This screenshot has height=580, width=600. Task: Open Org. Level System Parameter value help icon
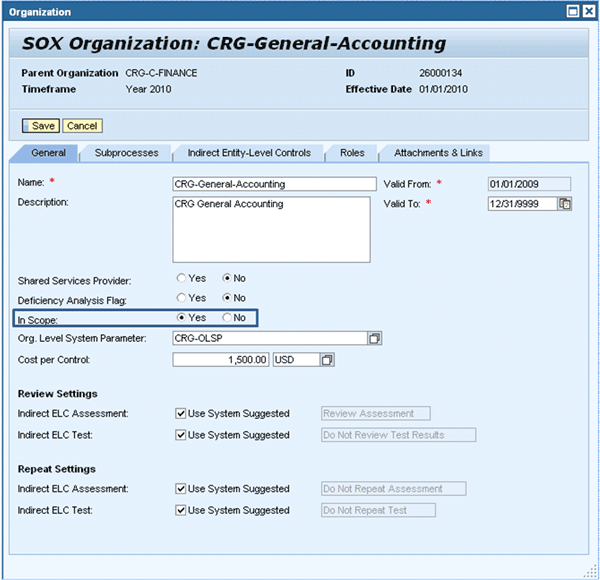375,339
